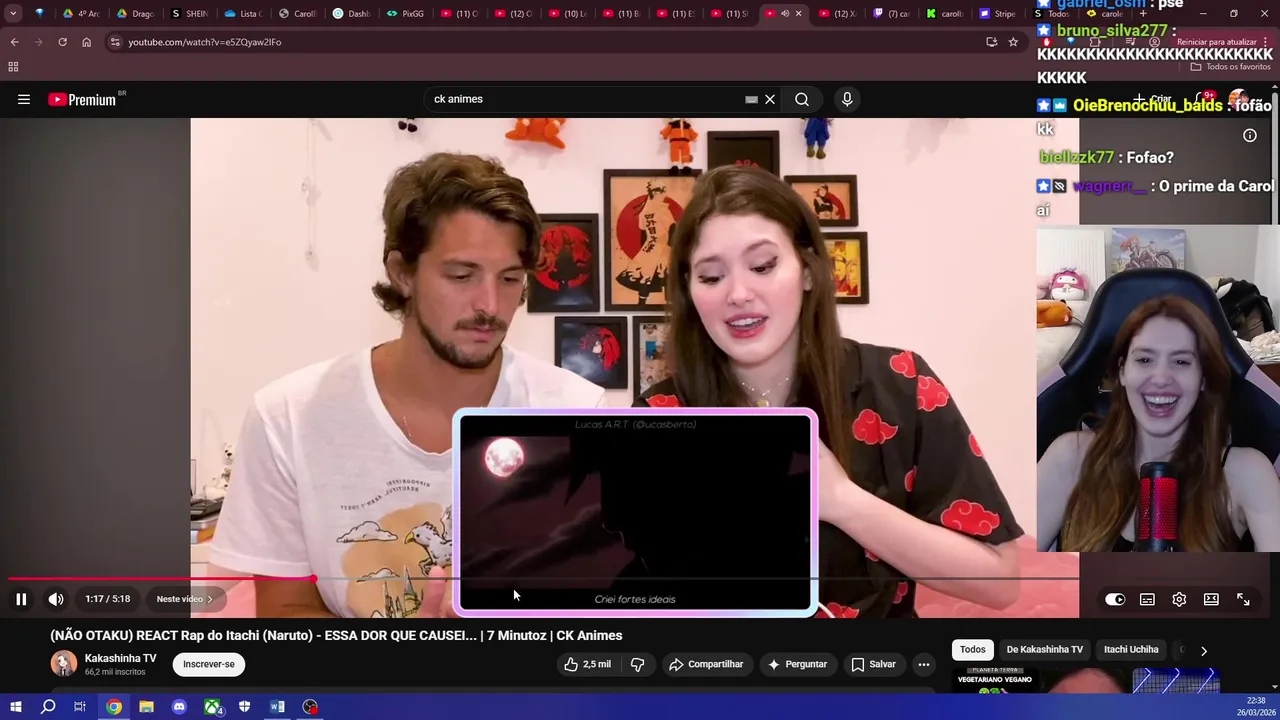Switch to the SHEIN browser tab

(190, 14)
